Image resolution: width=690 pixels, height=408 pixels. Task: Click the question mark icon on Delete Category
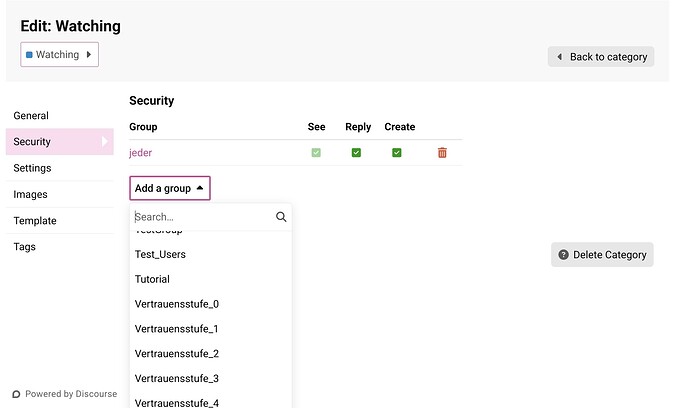coord(563,254)
